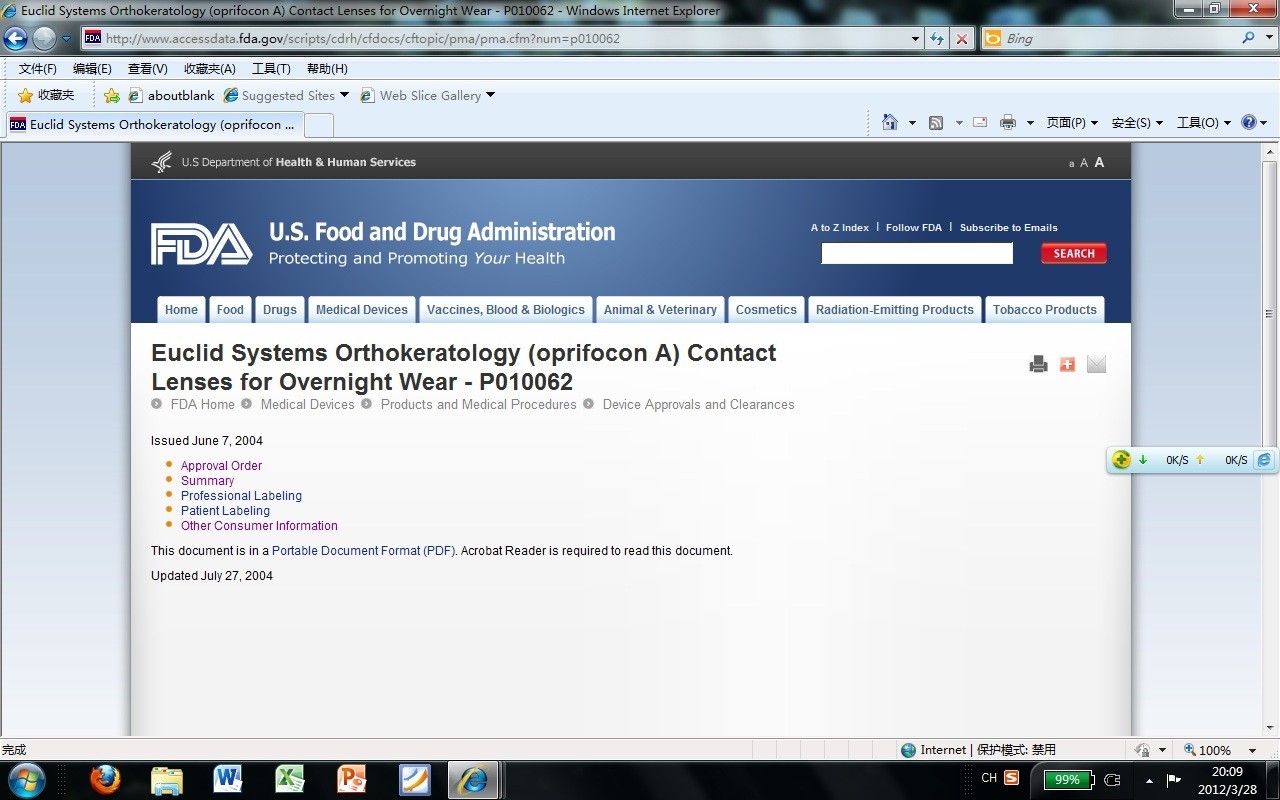The height and width of the screenshot is (800, 1280).
Task: Click the Windows Start button
Action: click(26, 779)
